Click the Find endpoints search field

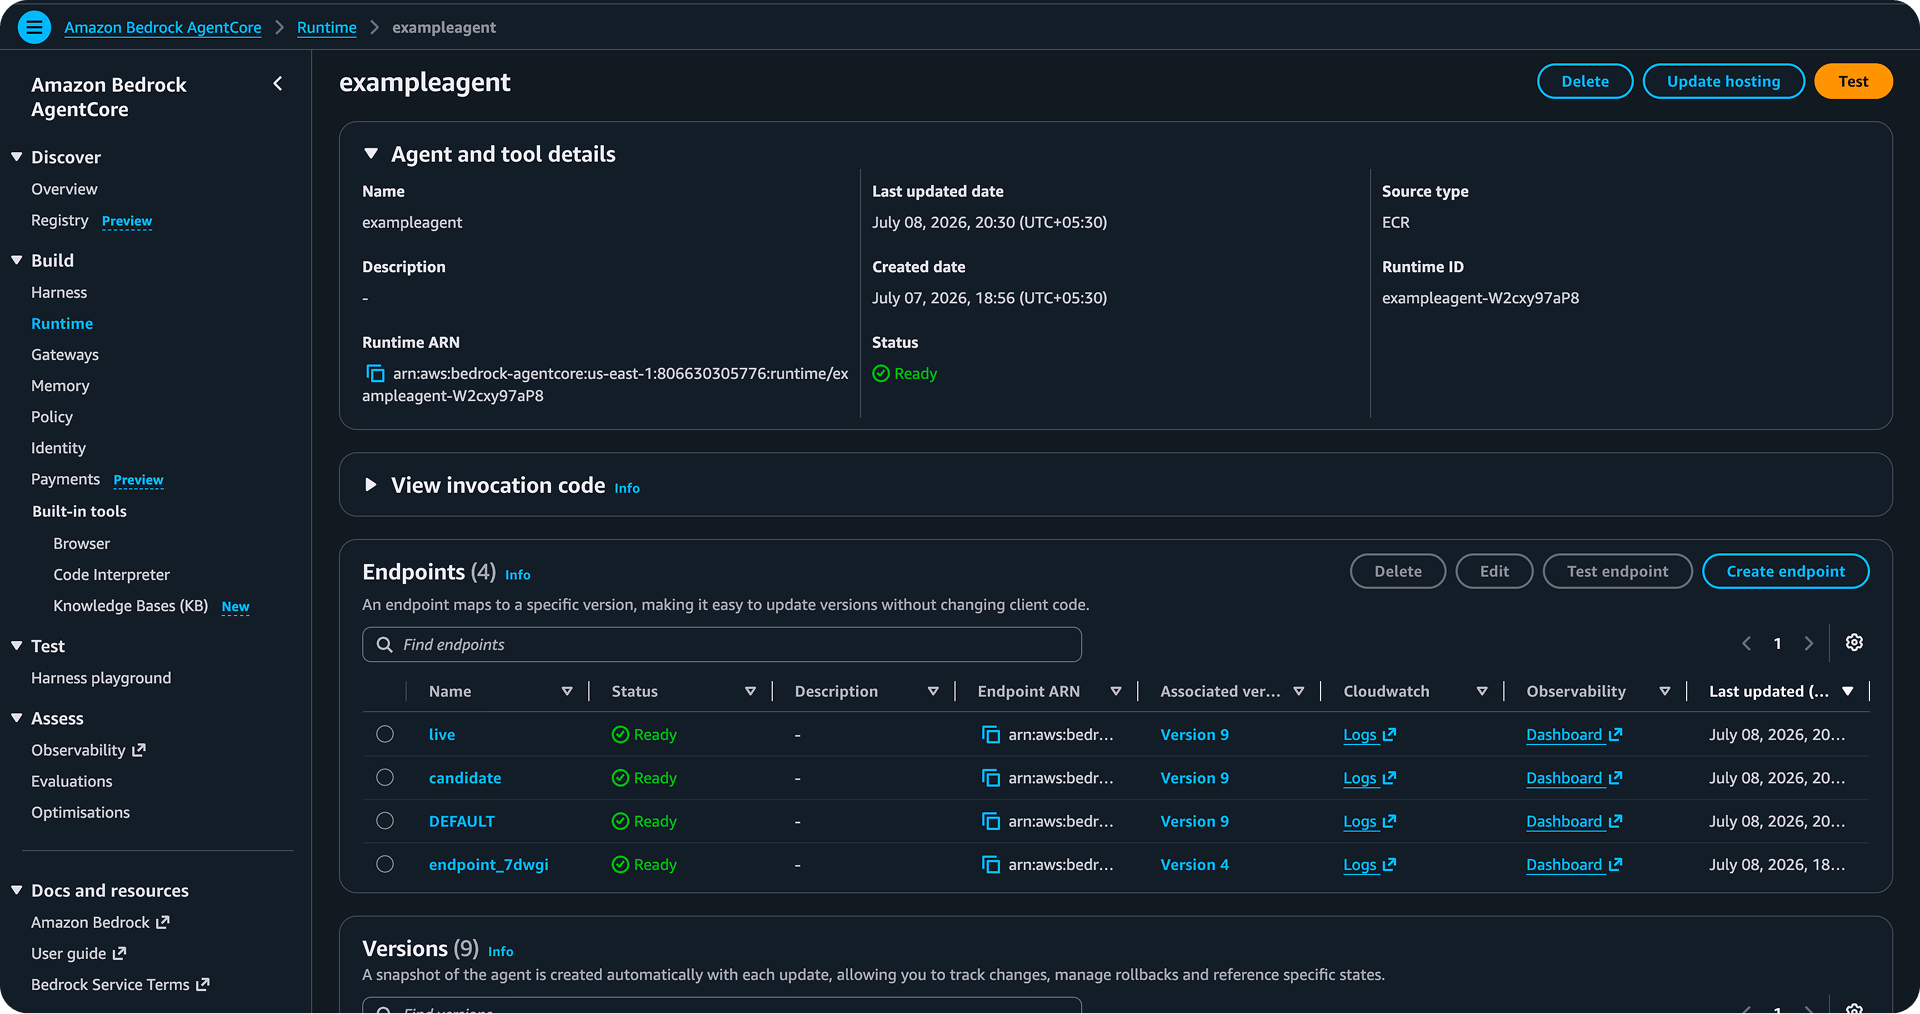click(x=722, y=645)
